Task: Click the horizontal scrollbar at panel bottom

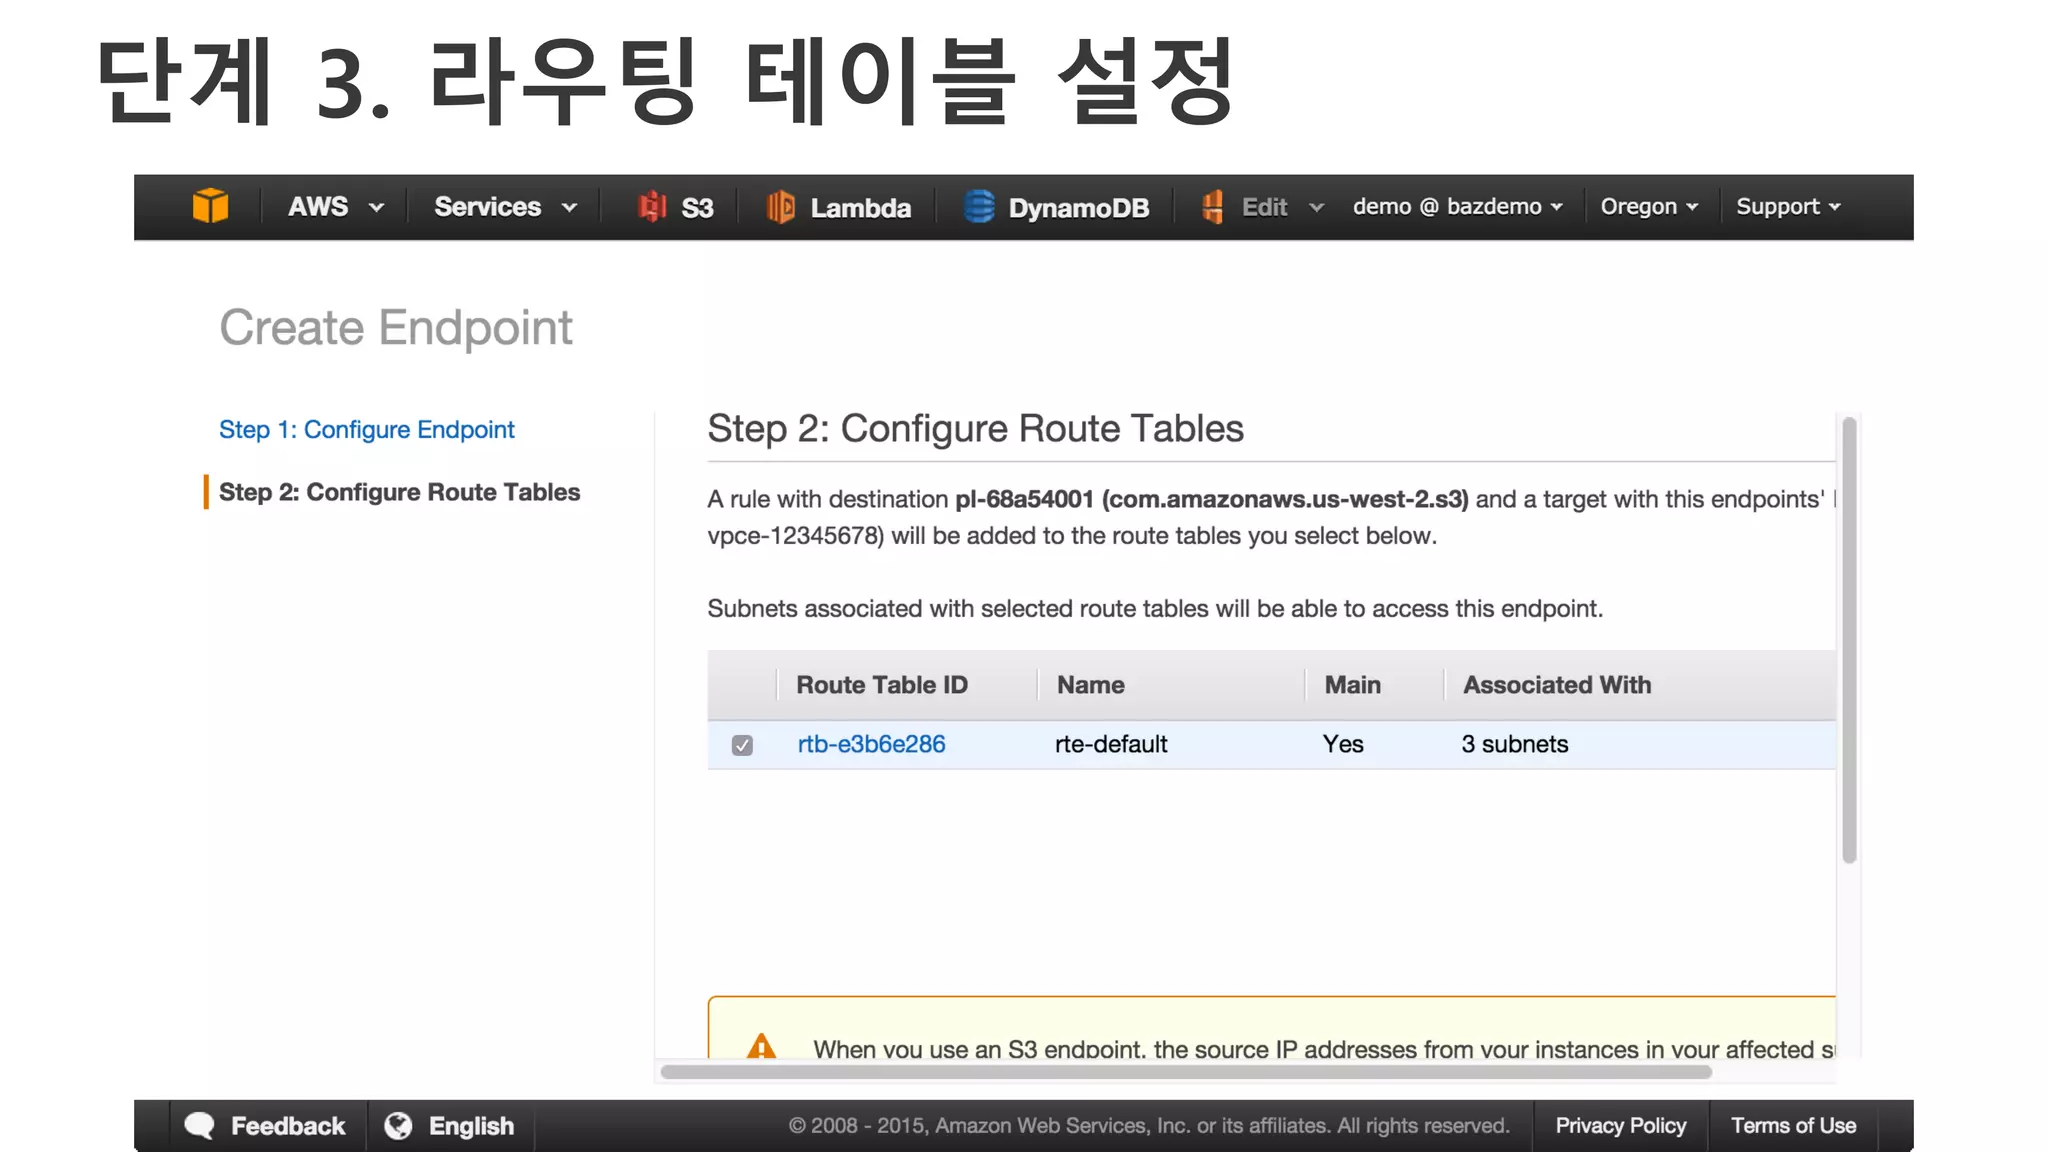Action: 1185,1072
